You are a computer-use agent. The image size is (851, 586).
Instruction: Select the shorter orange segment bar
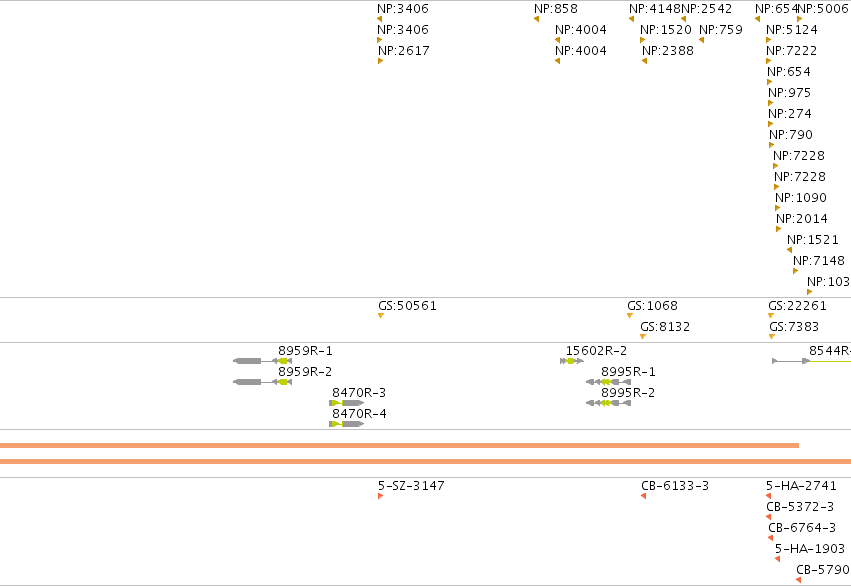399,445
